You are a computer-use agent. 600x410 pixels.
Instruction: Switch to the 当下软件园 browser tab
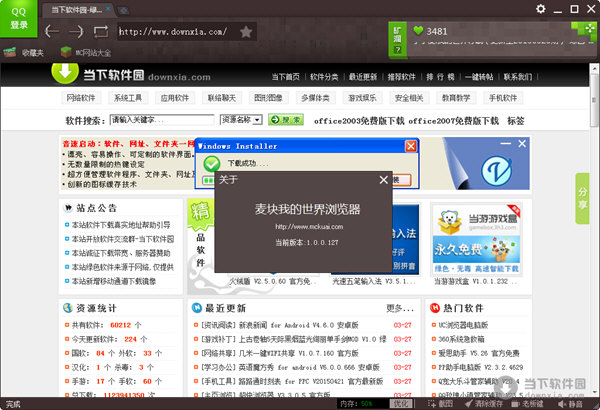point(77,10)
